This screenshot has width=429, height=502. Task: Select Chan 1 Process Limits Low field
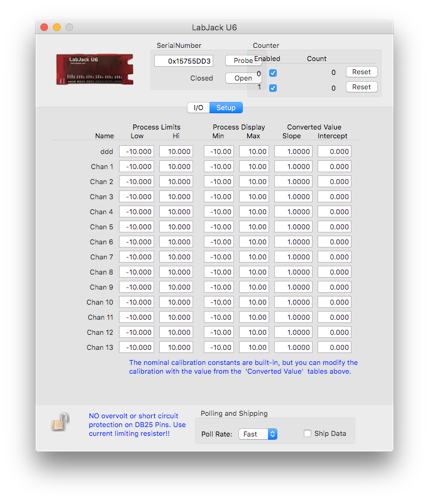click(137, 167)
